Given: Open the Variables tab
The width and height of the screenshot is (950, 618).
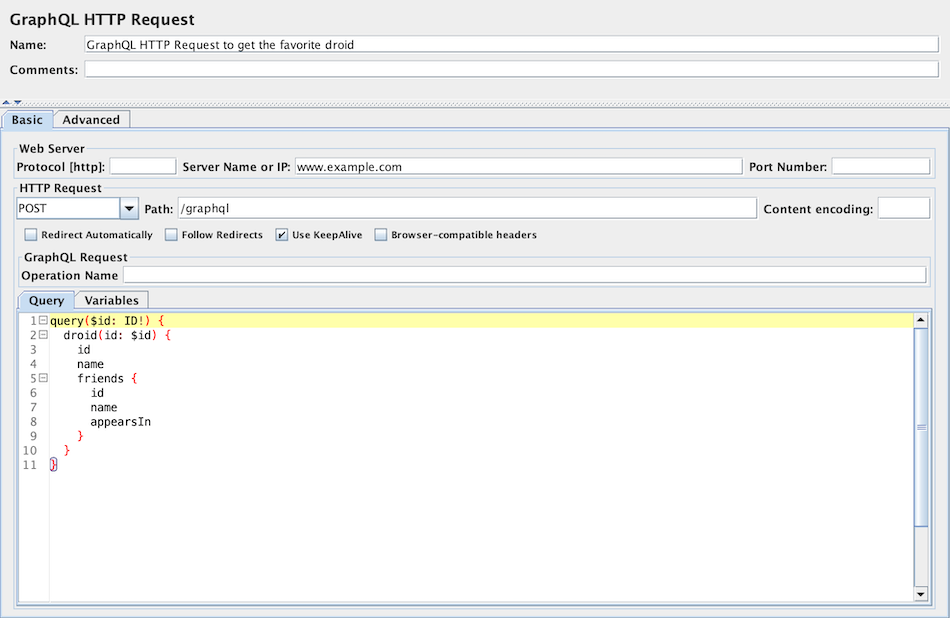Looking at the screenshot, I should [111, 300].
